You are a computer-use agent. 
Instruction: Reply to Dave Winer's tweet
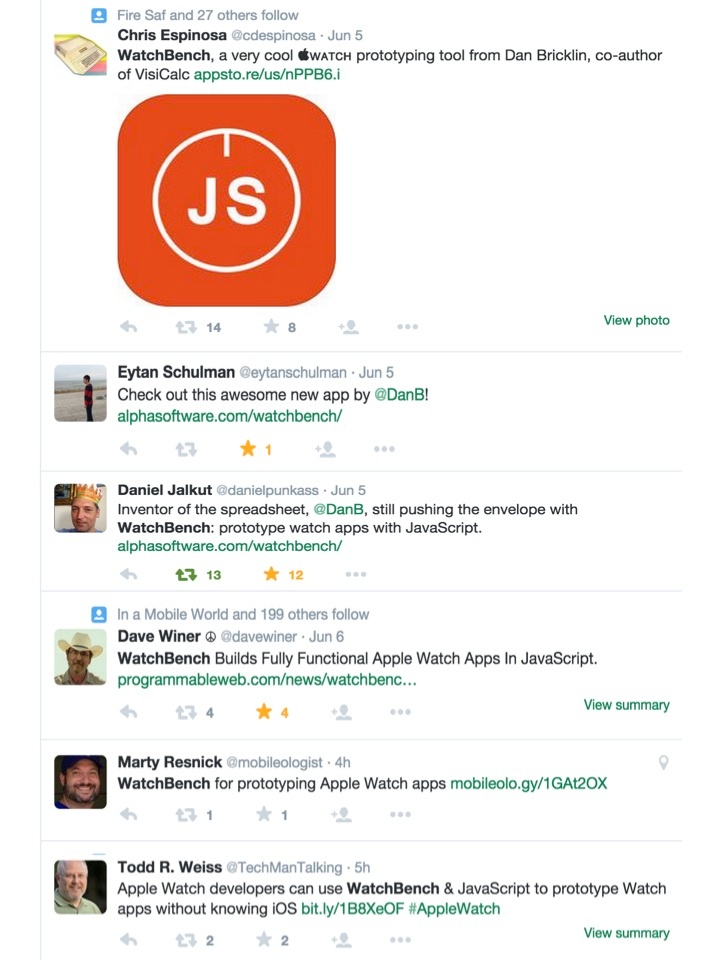(129, 711)
